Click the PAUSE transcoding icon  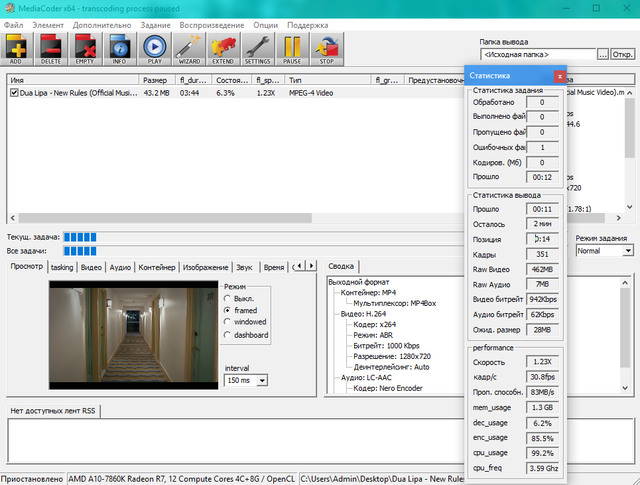pos(292,47)
